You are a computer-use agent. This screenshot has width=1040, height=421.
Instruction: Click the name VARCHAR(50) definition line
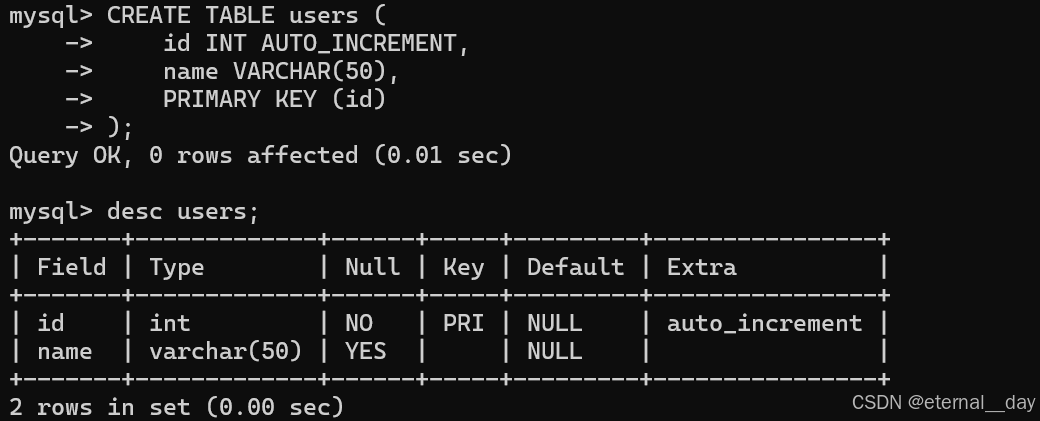click(x=281, y=72)
